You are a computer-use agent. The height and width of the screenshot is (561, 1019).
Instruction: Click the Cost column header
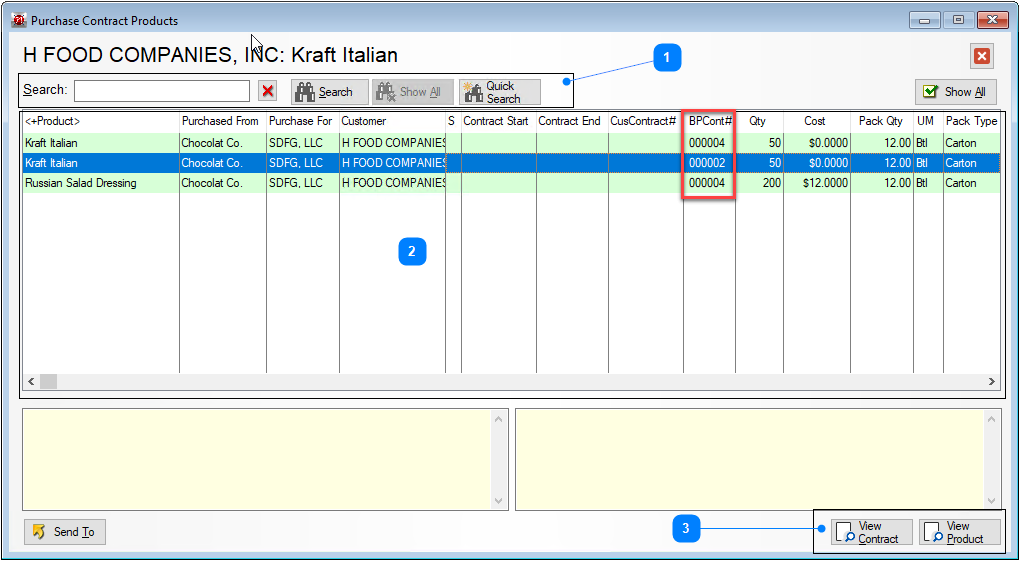(x=817, y=121)
